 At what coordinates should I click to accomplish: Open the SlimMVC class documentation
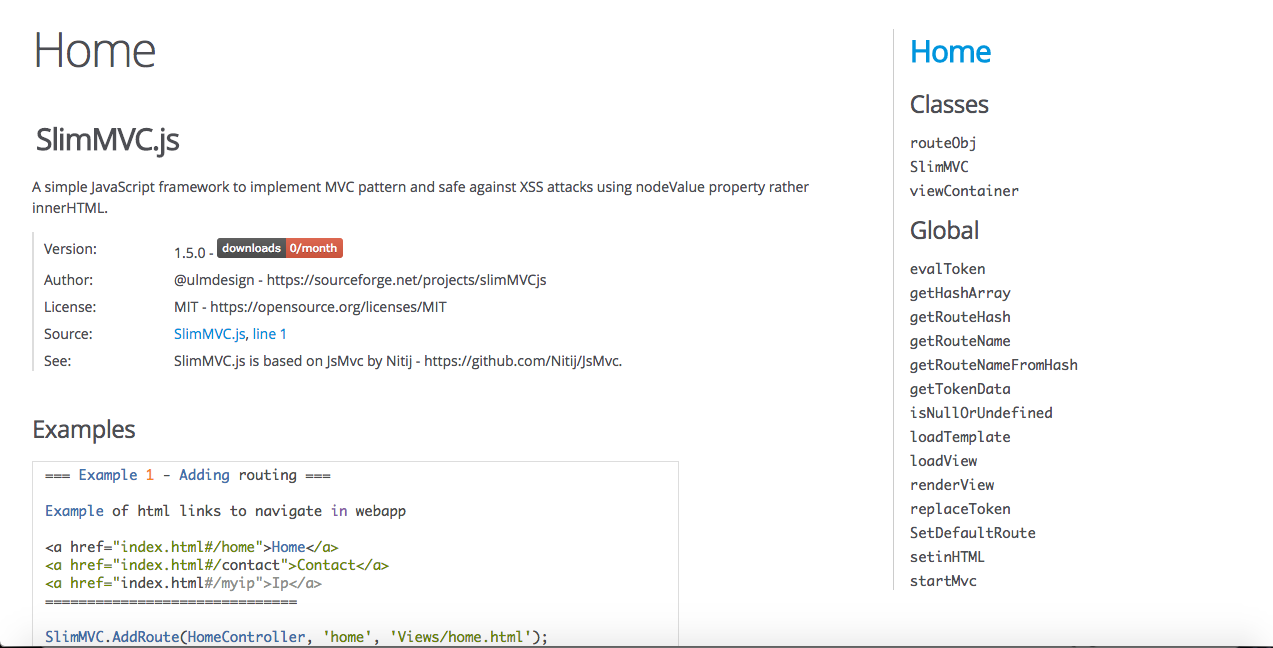[938, 166]
